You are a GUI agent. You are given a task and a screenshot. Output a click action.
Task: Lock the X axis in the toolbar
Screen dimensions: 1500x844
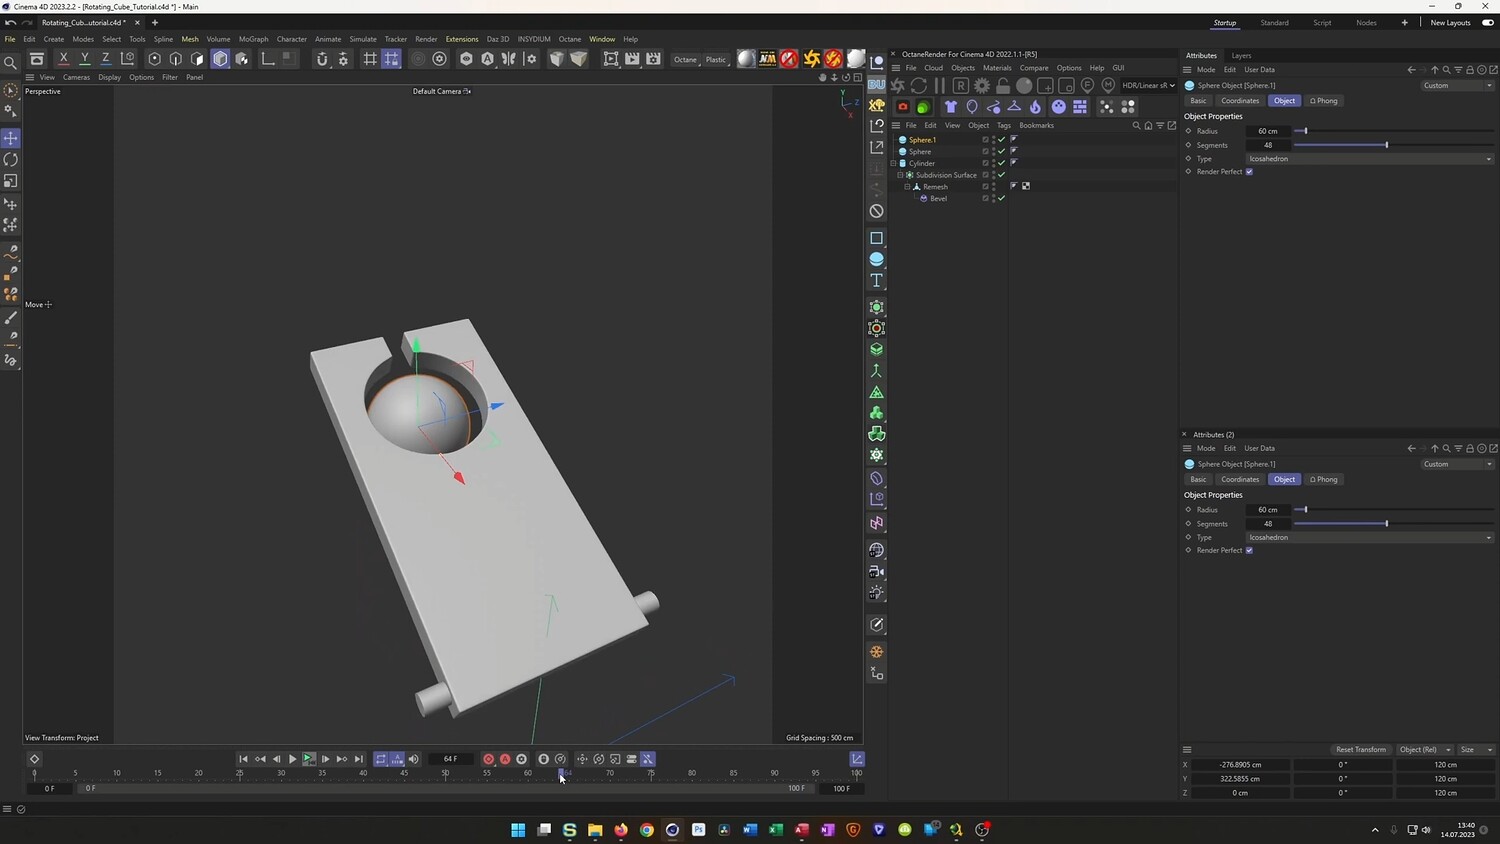[63, 59]
